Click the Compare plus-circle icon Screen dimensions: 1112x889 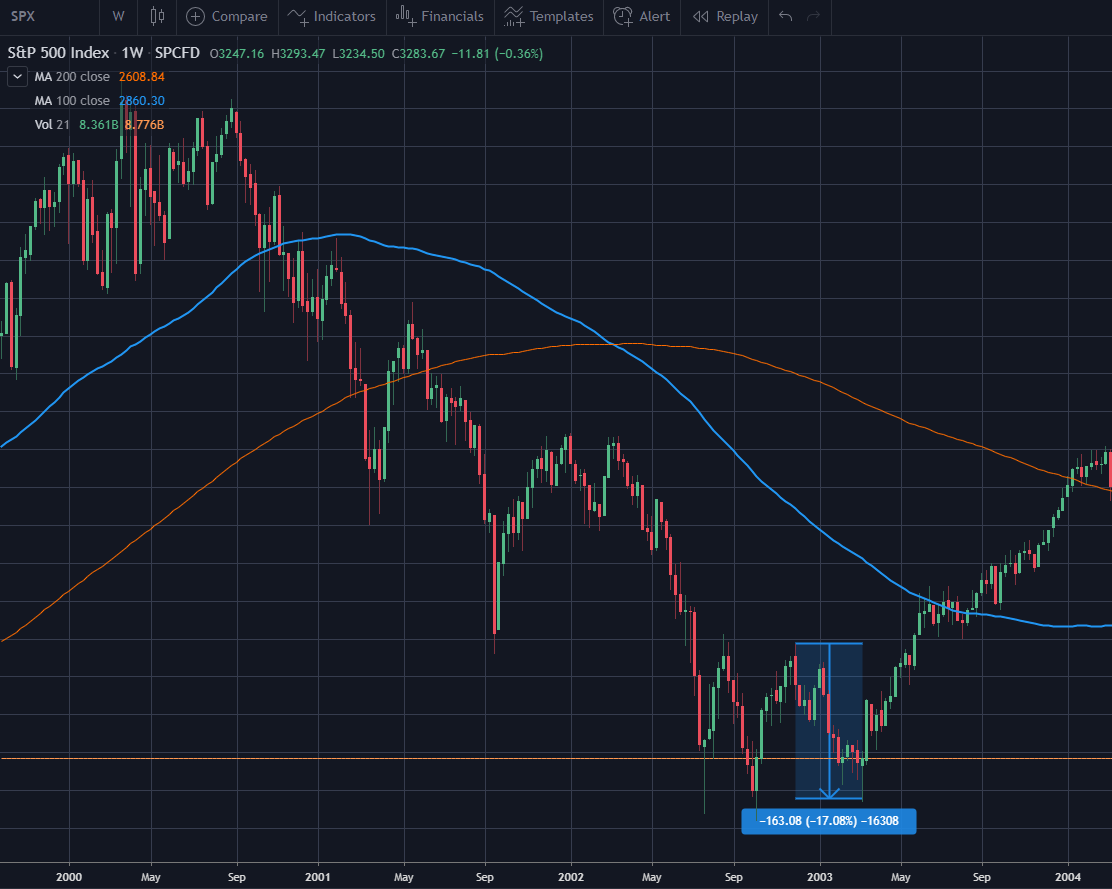[x=195, y=16]
